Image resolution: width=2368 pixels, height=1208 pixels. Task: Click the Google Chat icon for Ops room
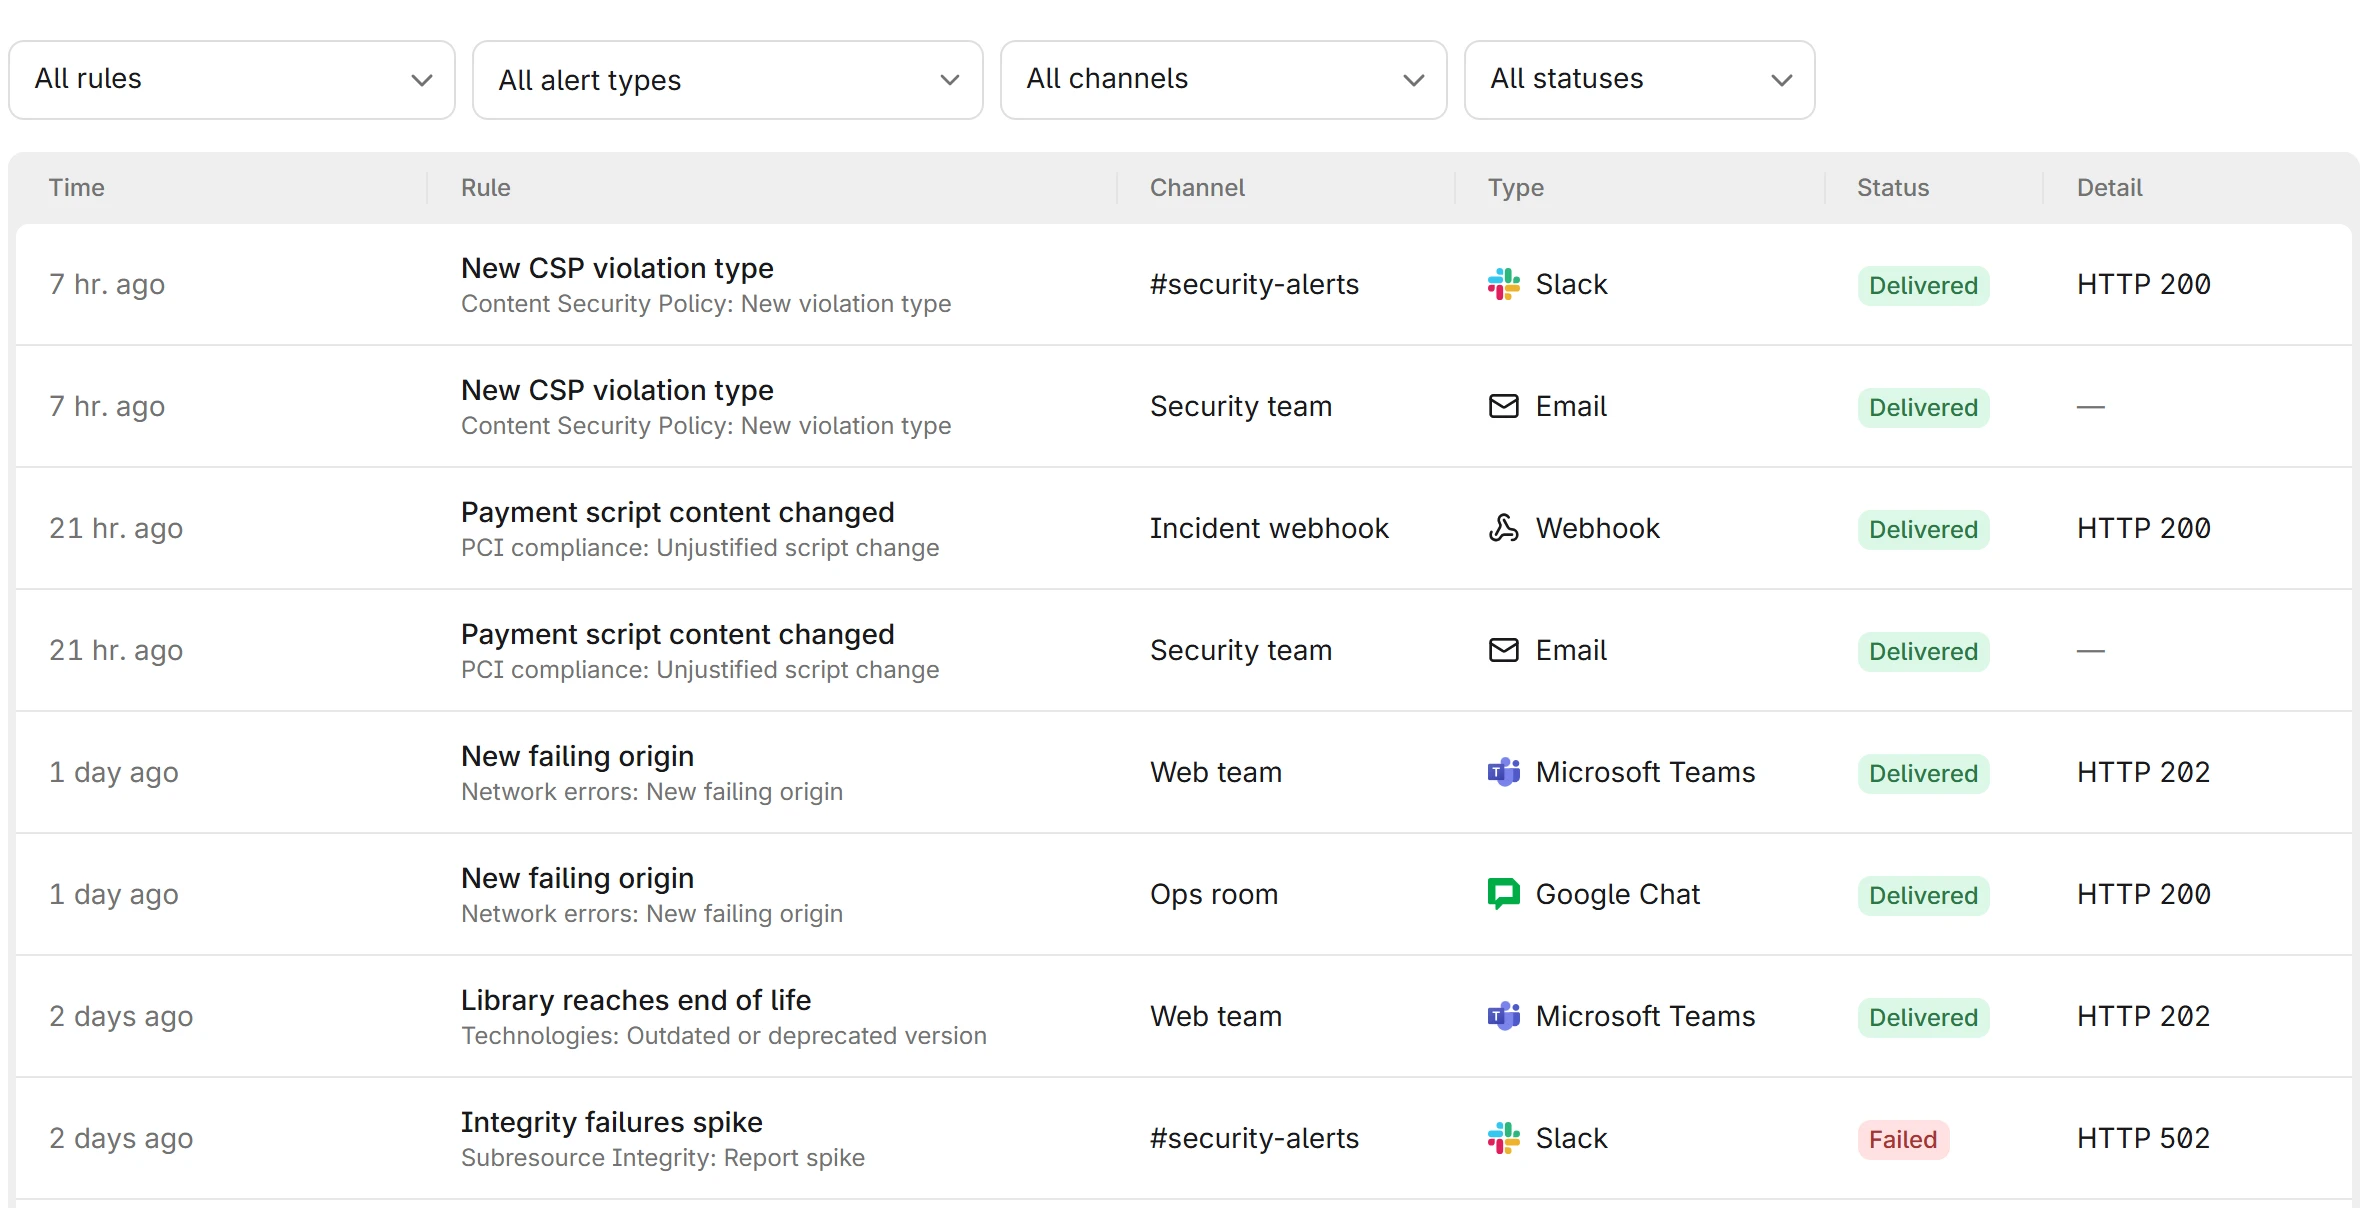1503,894
